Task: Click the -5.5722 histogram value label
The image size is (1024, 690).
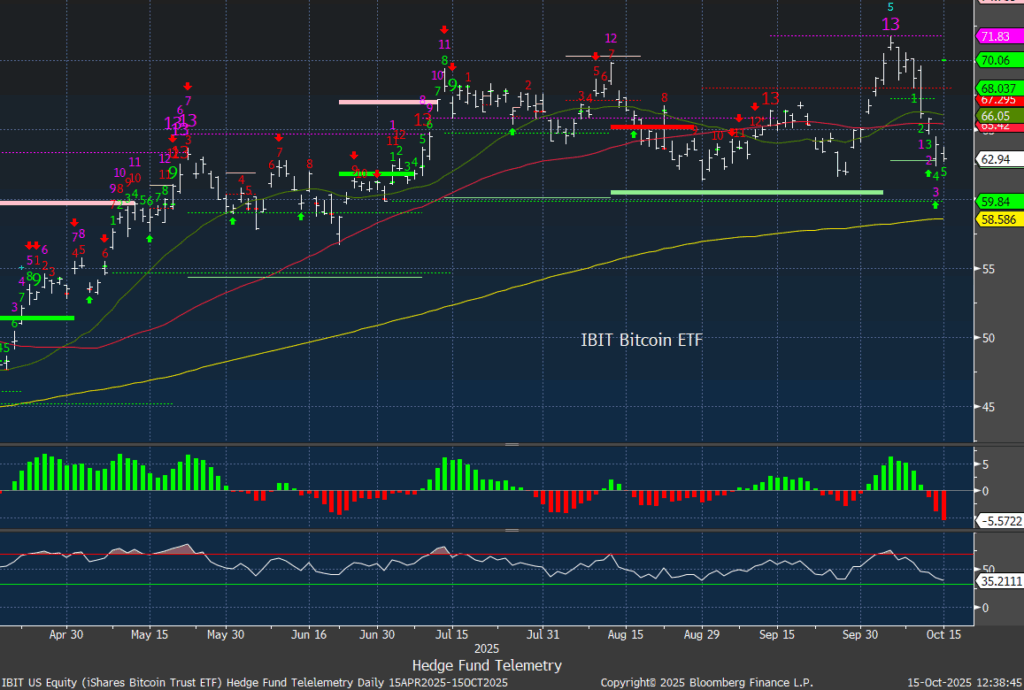Action: pyautogui.click(x=996, y=522)
